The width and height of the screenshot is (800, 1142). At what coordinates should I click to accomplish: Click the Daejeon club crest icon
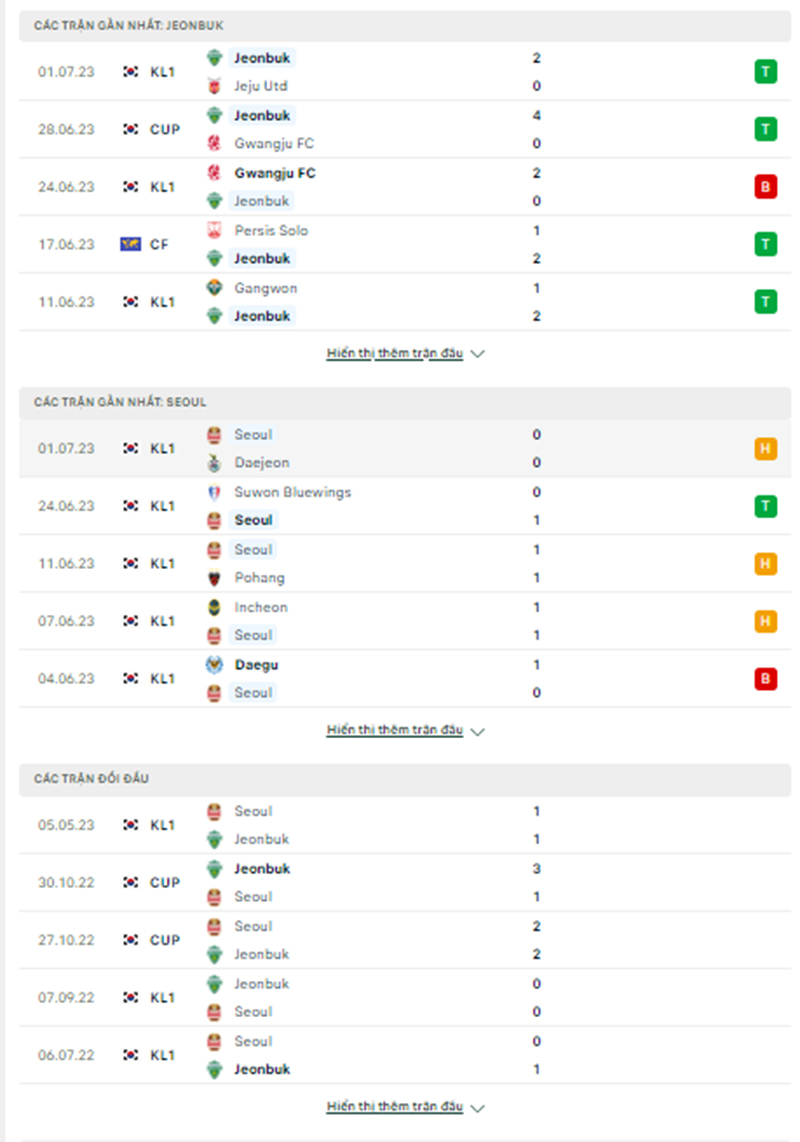click(x=214, y=462)
